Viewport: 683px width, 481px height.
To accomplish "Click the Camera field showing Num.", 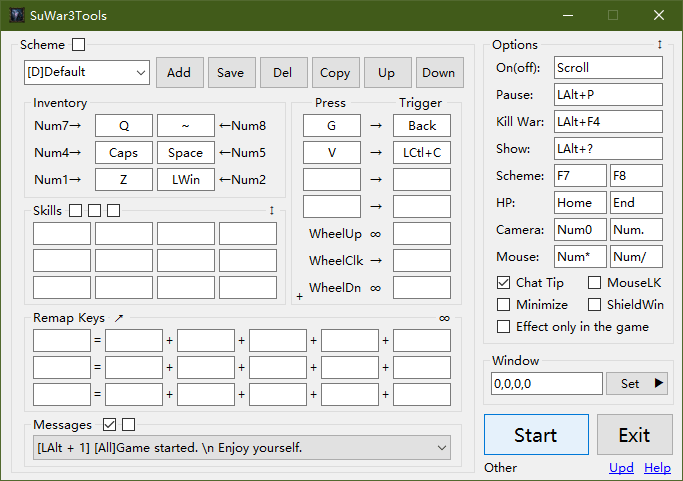I will coord(636,230).
